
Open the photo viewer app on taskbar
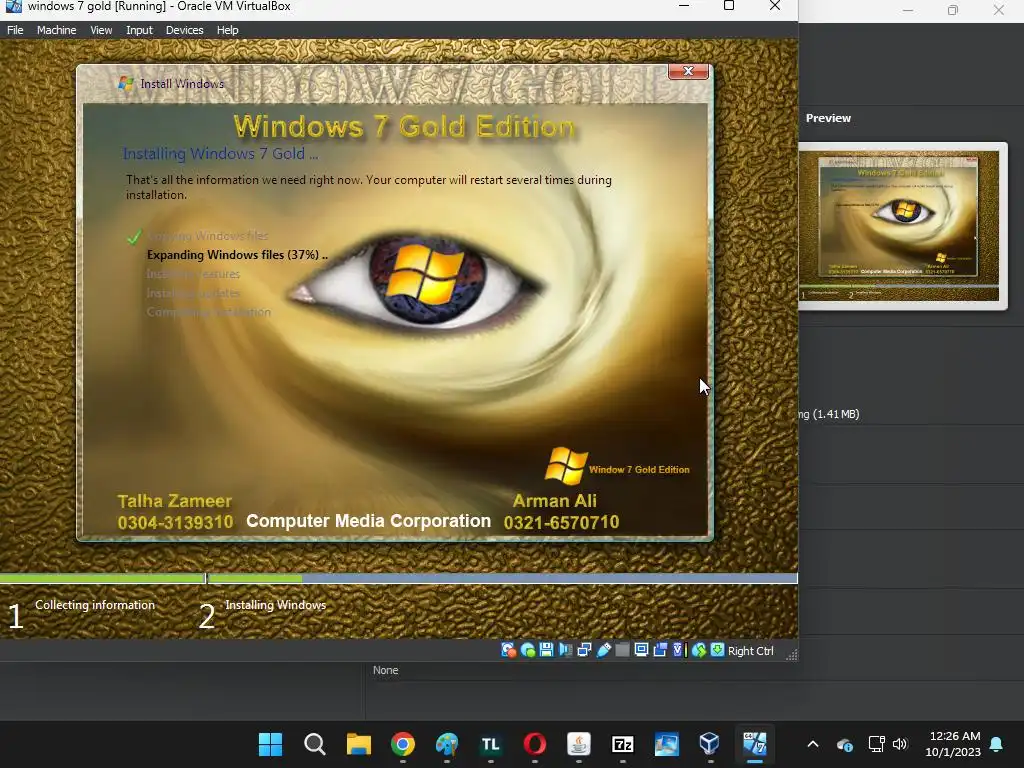667,744
